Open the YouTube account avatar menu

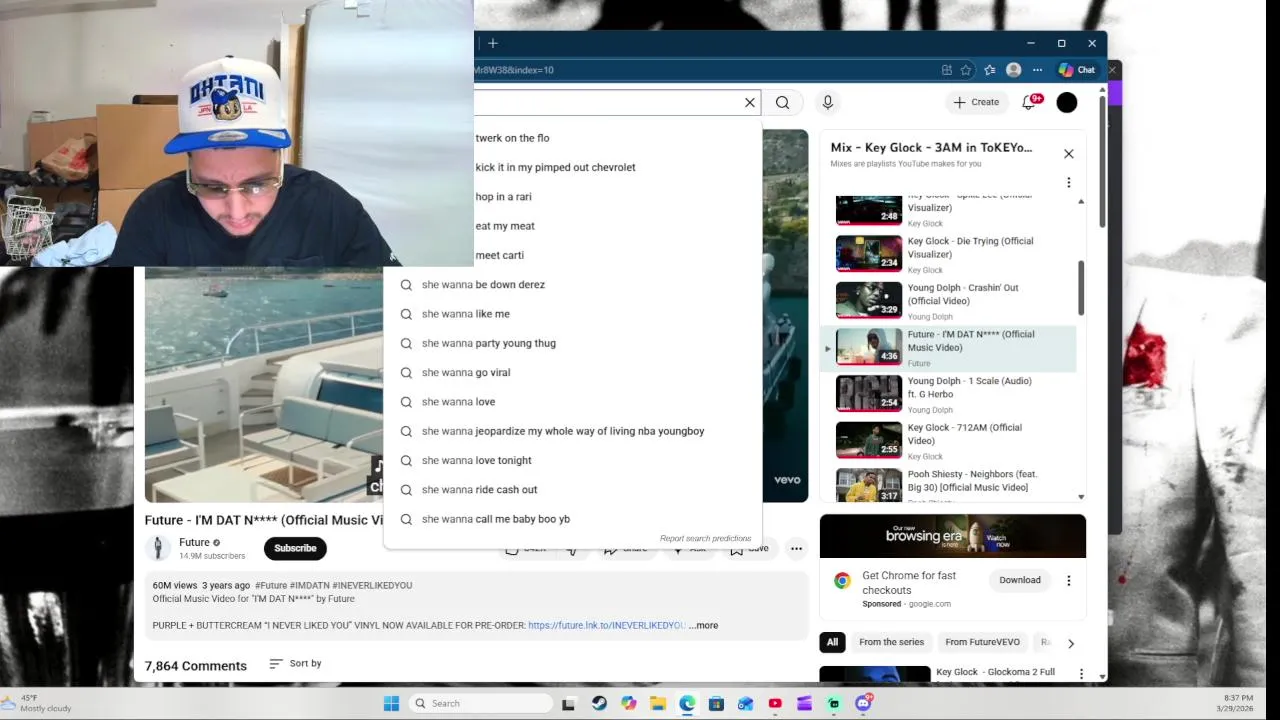[x=1067, y=102]
